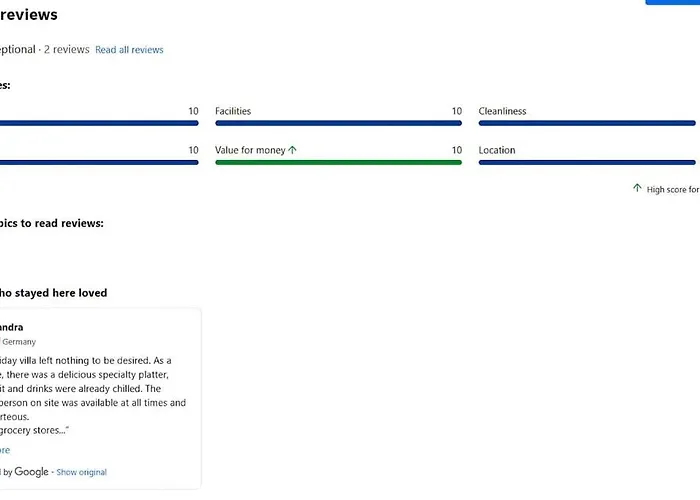Screen dimensions: 700x500
Task: Select the Value for money label
Action: pos(250,150)
